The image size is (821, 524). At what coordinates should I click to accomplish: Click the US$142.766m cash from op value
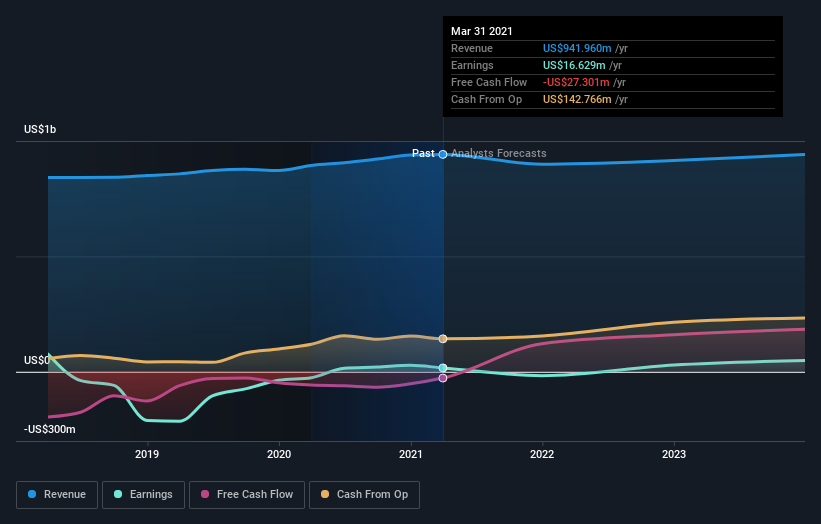(577, 99)
